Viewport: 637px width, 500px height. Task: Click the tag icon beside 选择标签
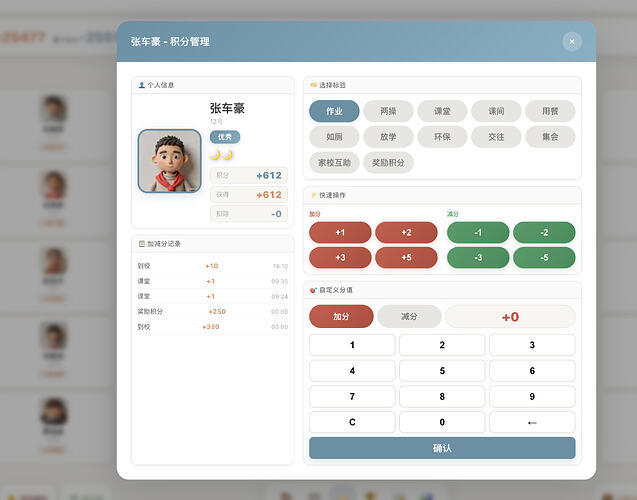[x=313, y=85]
